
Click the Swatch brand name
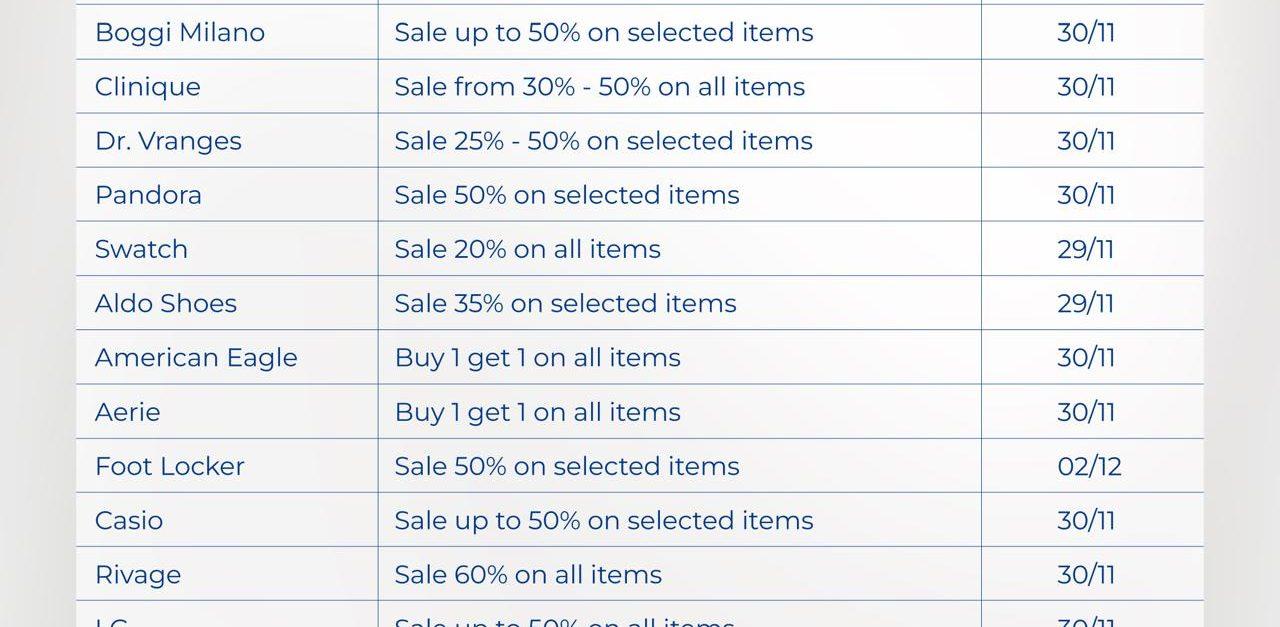click(x=141, y=249)
